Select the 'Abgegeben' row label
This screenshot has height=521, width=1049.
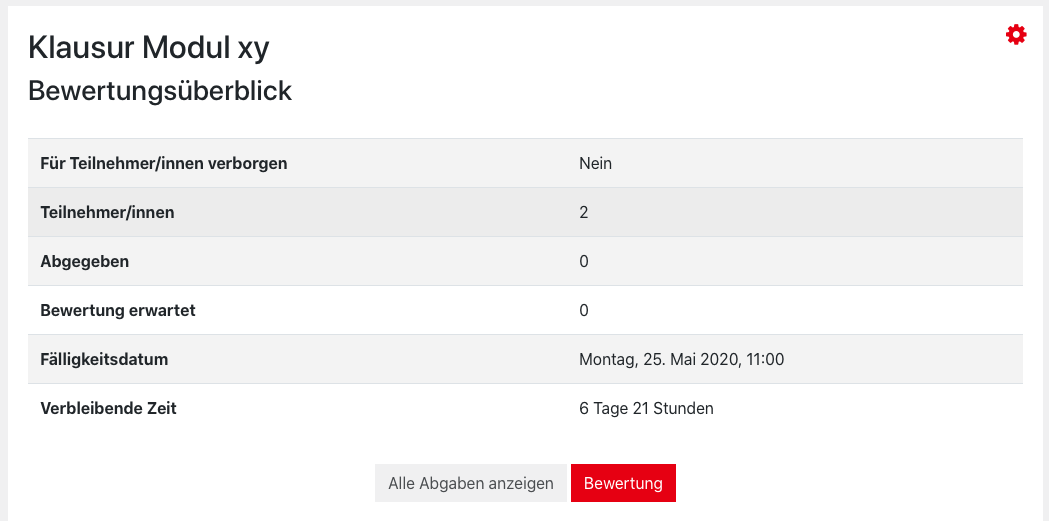click(84, 261)
